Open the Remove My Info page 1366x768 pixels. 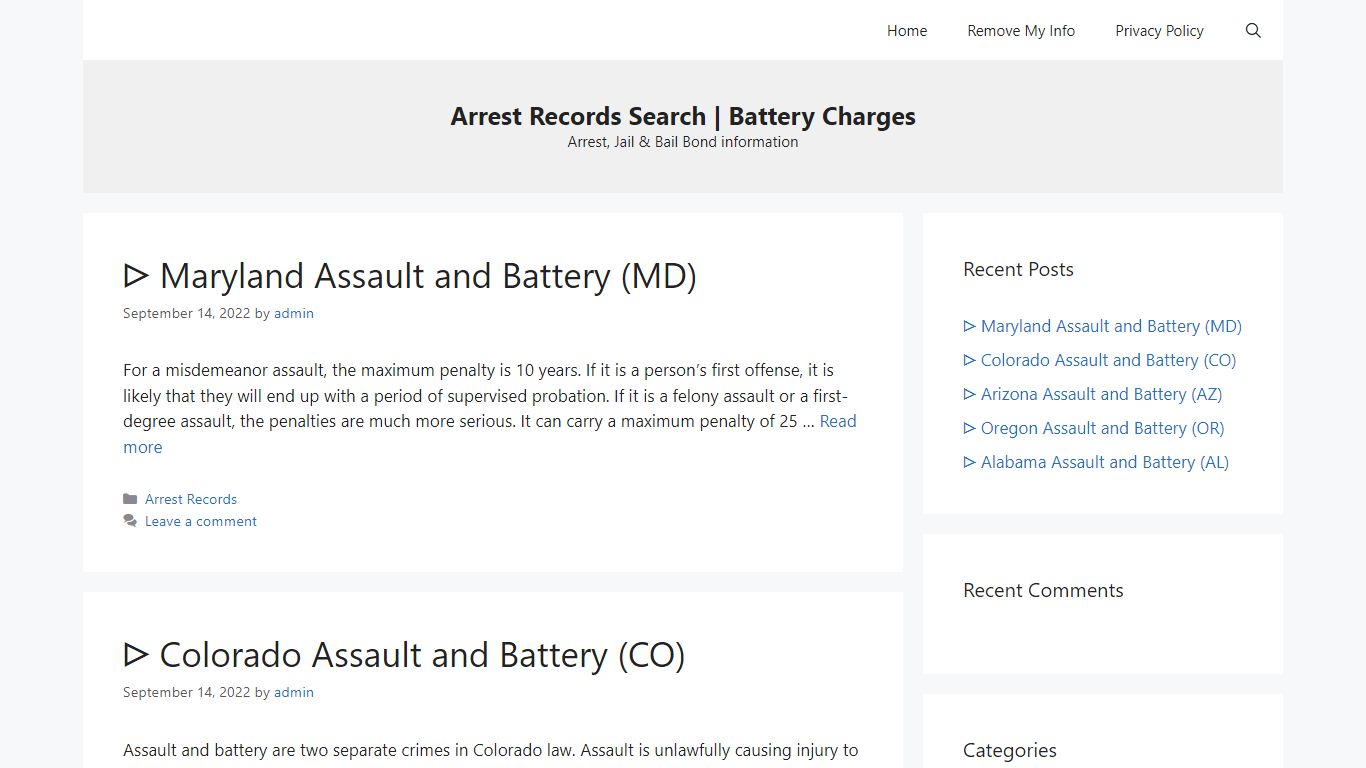[1021, 31]
